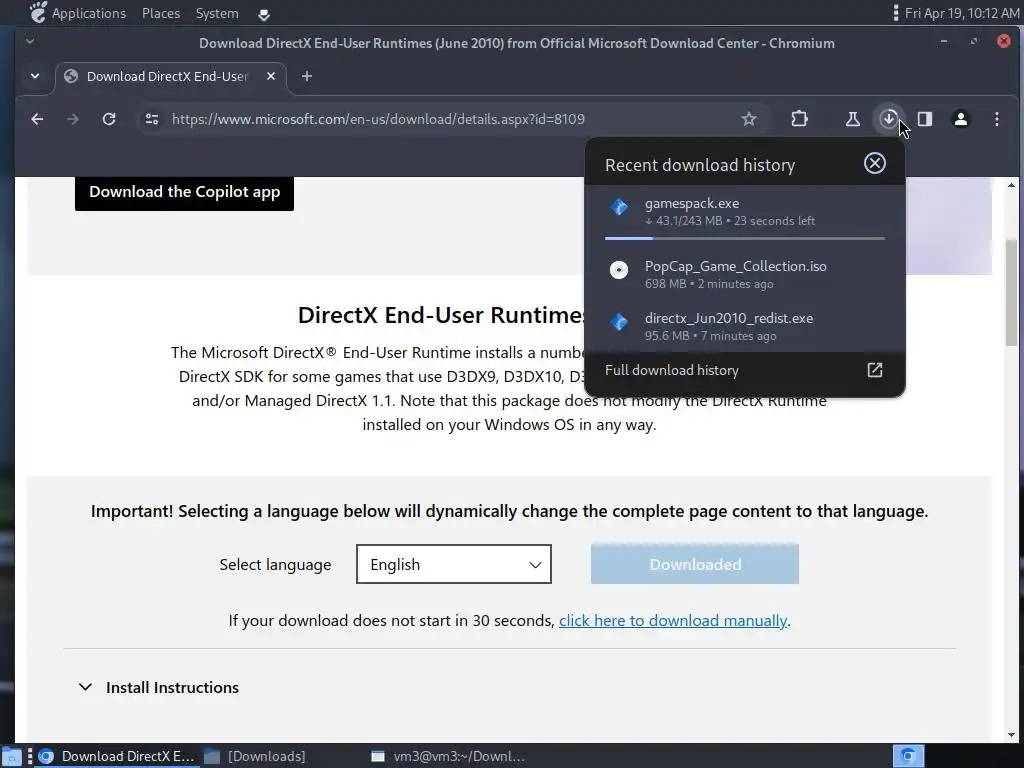This screenshot has height=768, width=1024.
Task: Click Download the Copilot app button
Action: [184, 193]
